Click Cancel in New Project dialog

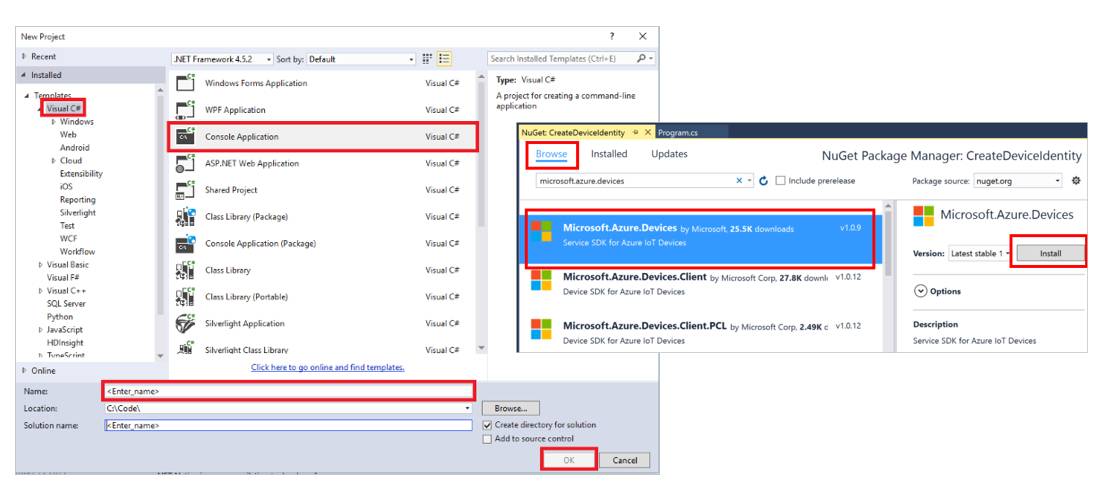pyautogui.click(x=624, y=459)
